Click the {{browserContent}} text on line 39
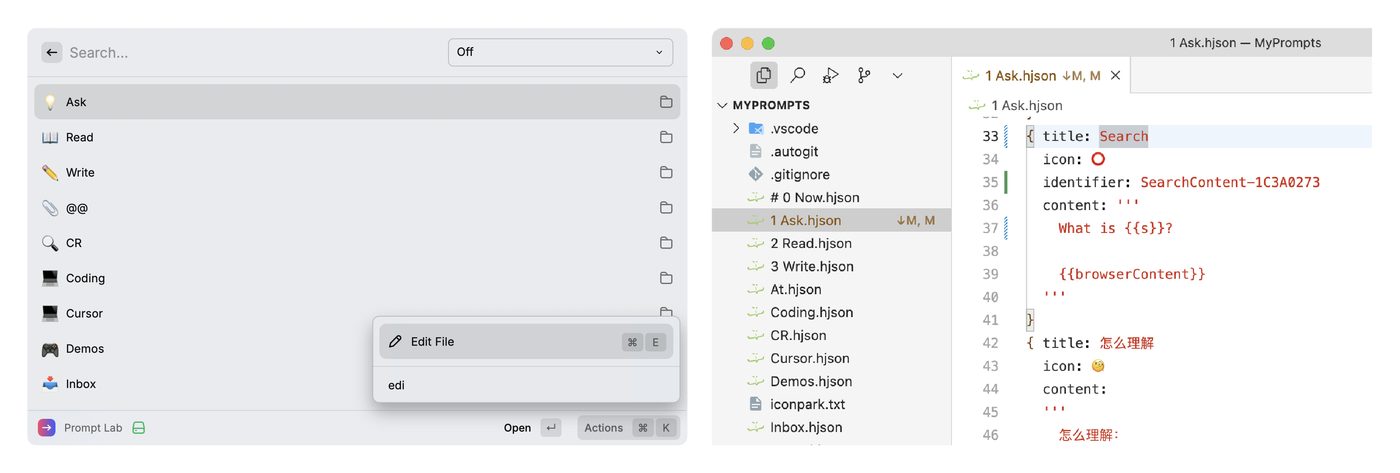This screenshot has height=473, width=1400. (1132, 274)
